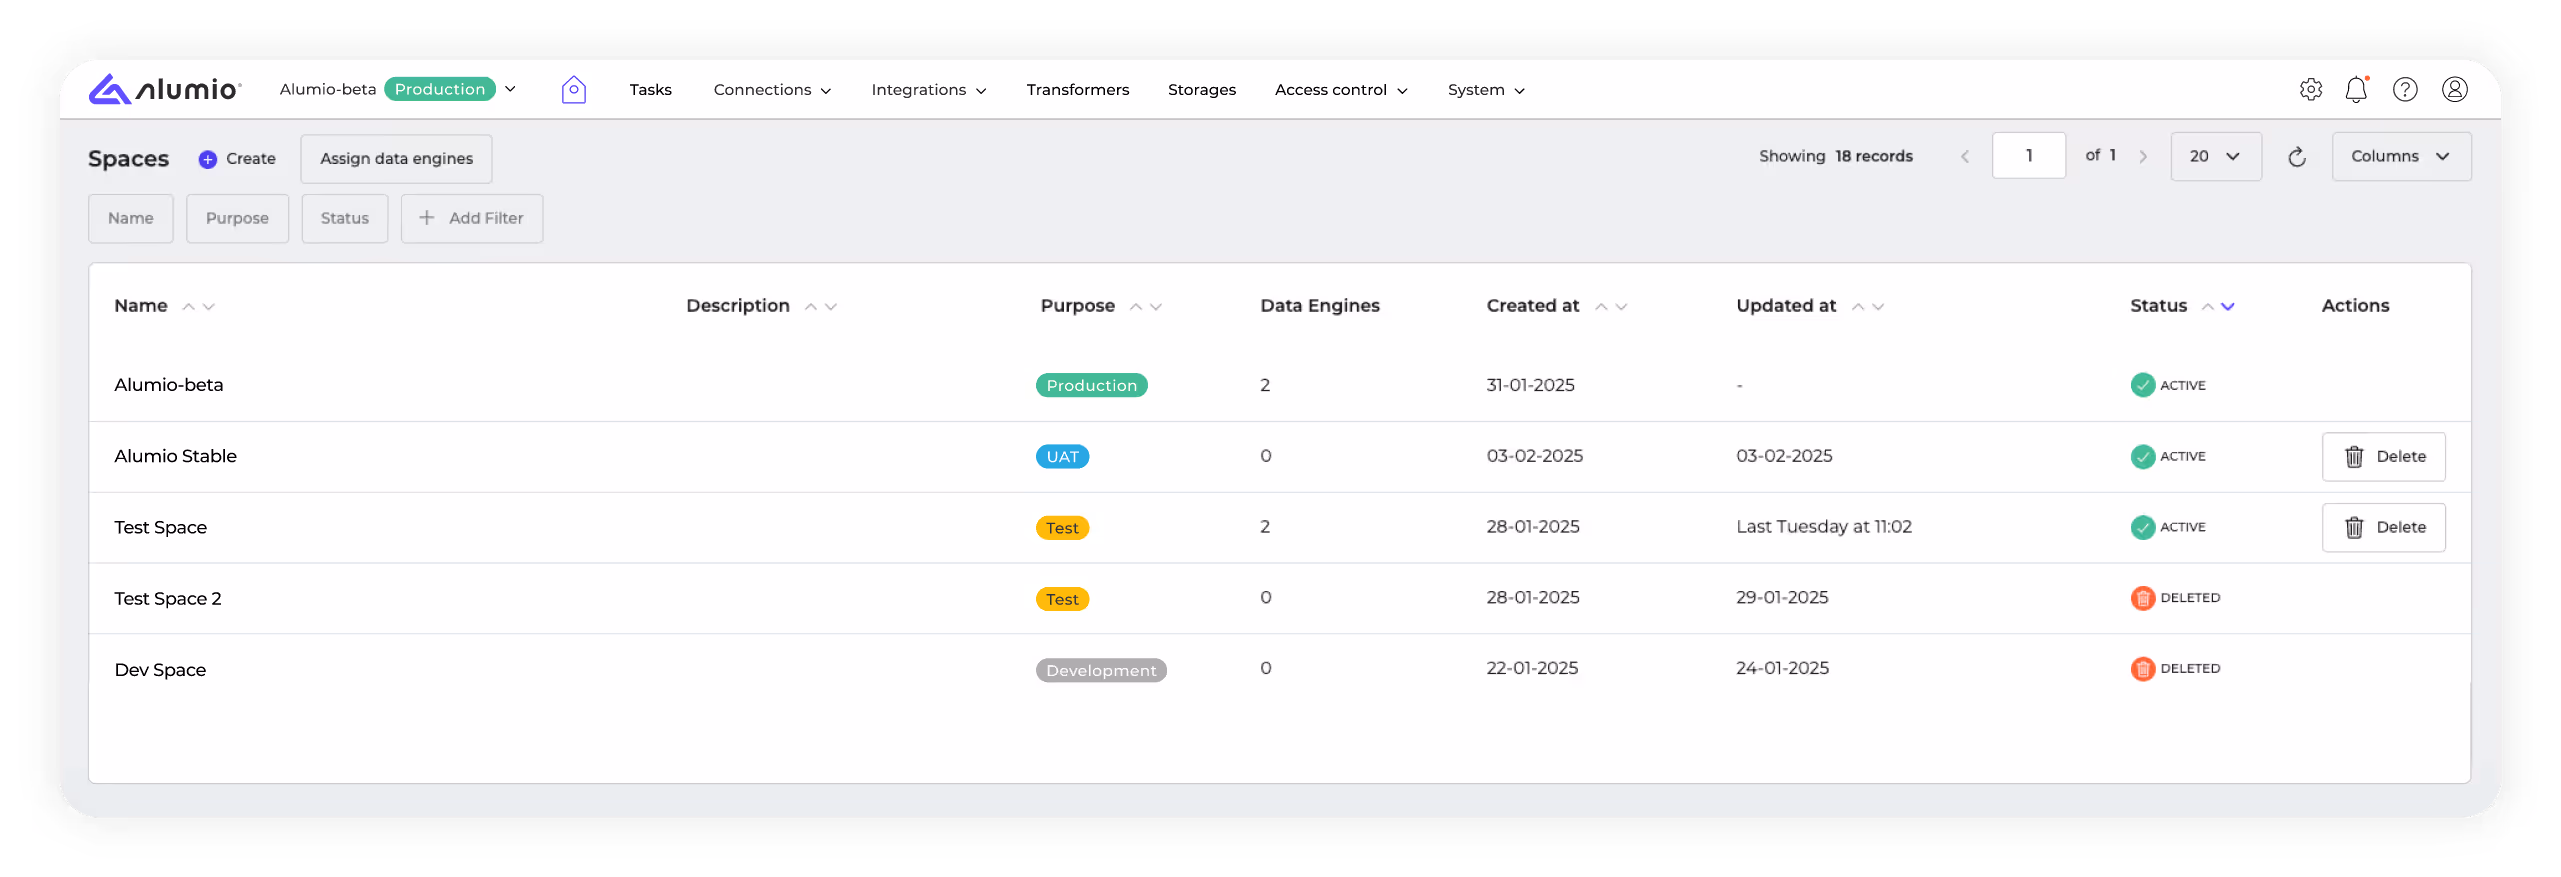Viewport: 2561px width, 877px height.
Task: Click 'Last Tuesday at 11:02' updated value
Action: pyautogui.click(x=1824, y=527)
